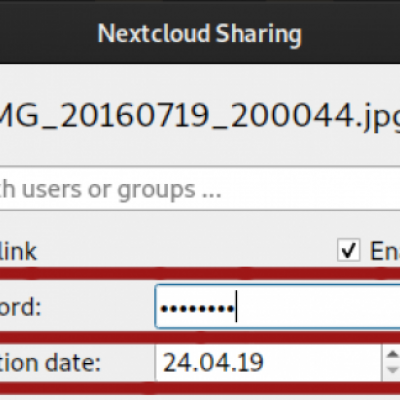Click the expiration date up arrow
This screenshot has width=400, height=400.
[393, 355]
